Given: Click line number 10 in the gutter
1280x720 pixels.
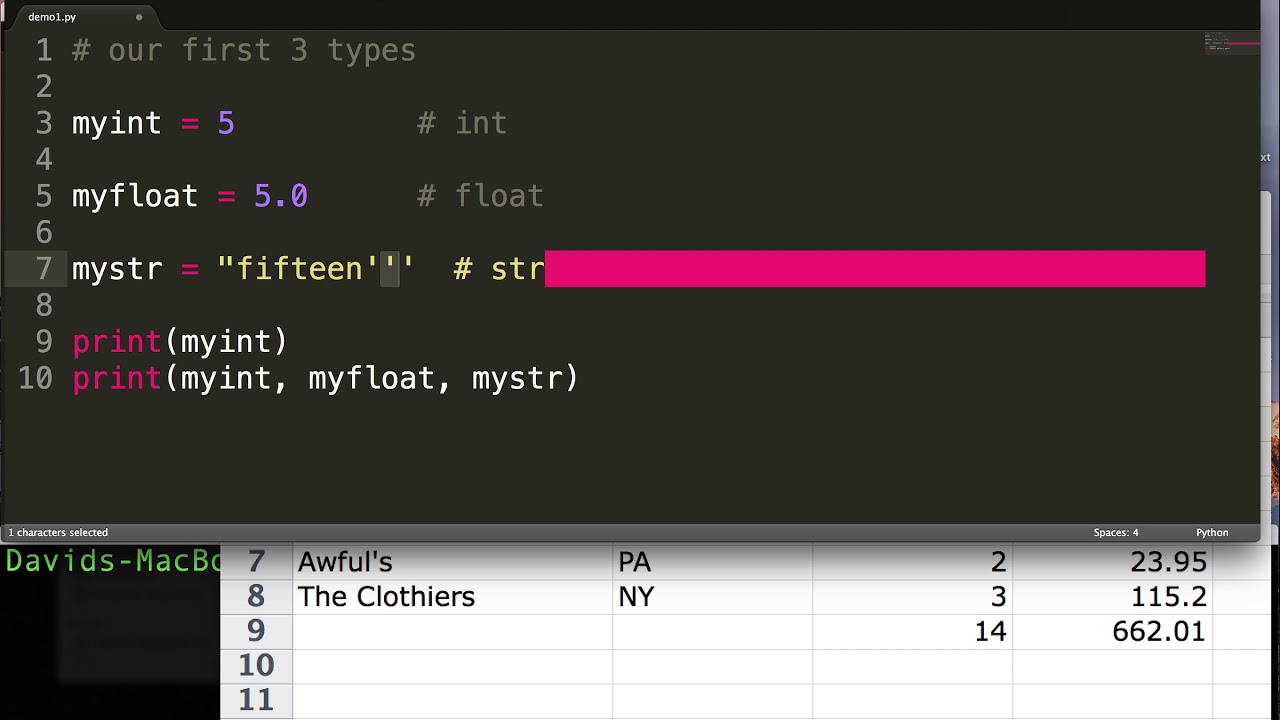Looking at the screenshot, I should tap(35, 378).
